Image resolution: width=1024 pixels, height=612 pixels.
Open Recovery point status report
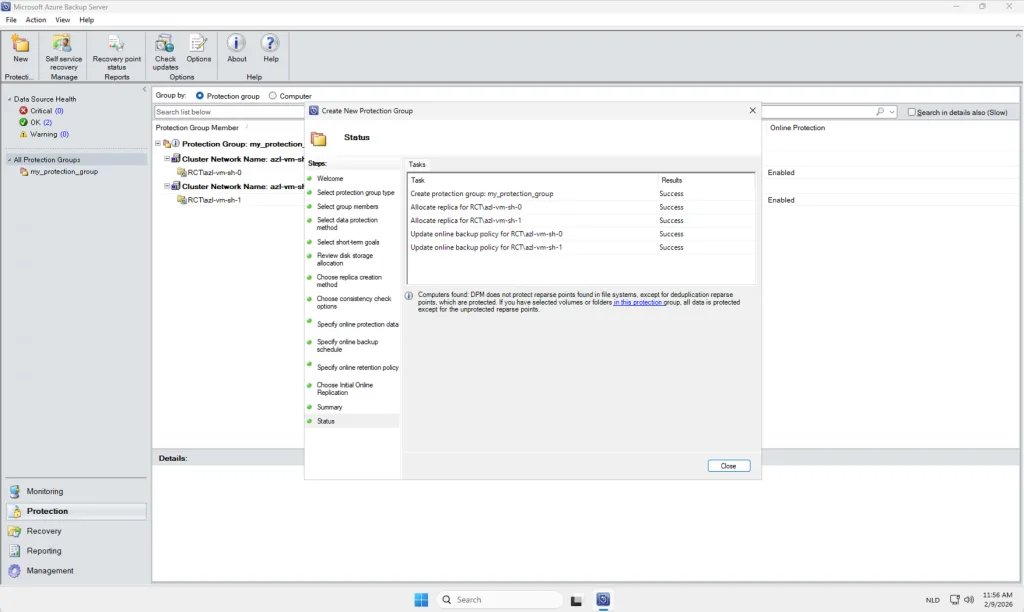click(116, 44)
